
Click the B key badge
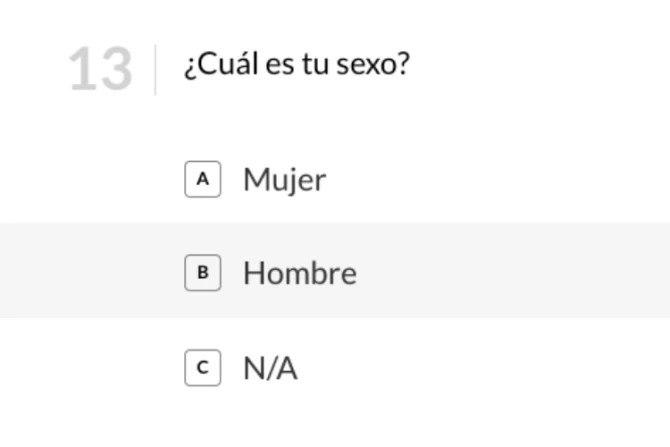203,273
